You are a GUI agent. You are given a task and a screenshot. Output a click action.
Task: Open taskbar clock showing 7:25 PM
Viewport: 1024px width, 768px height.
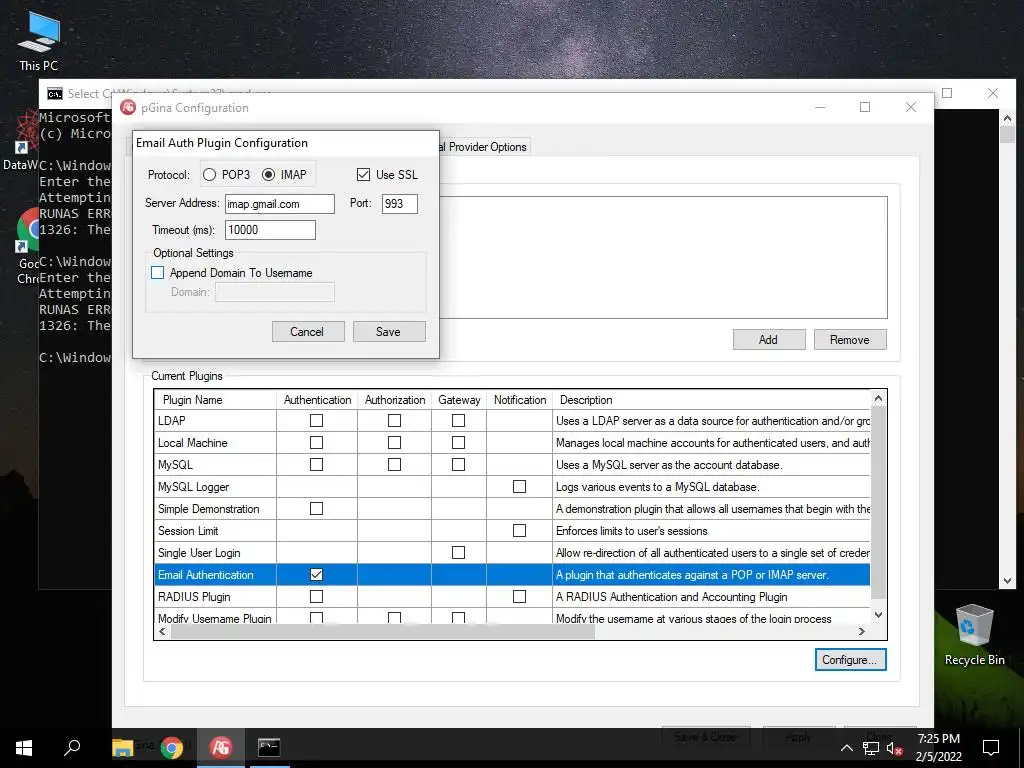(x=938, y=747)
